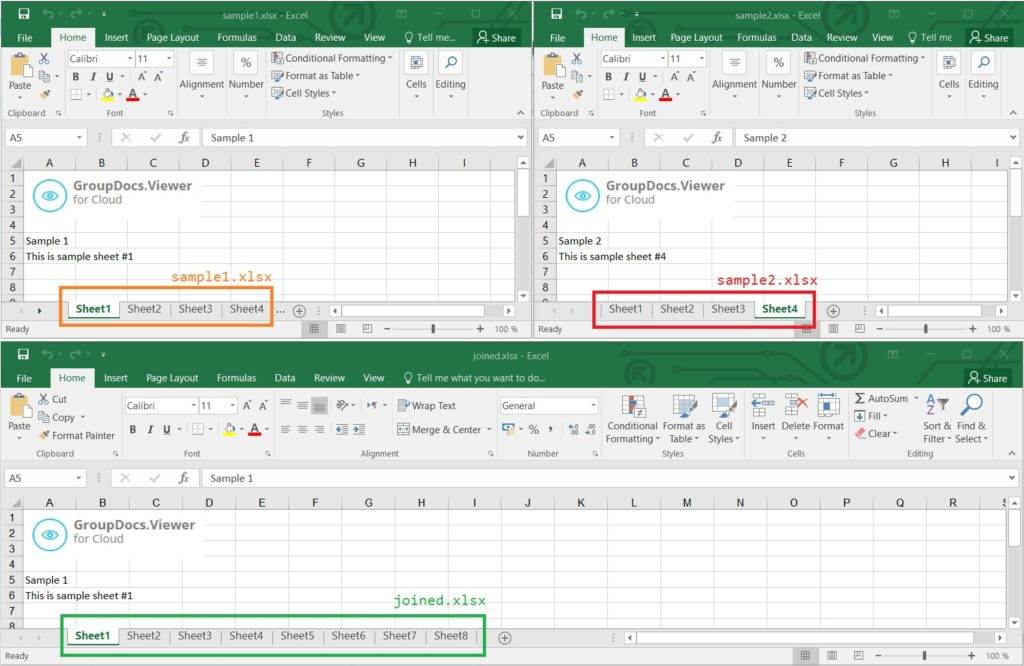The image size is (1024, 666).
Task: Open Sort & Filter in joined.xlsx
Action: point(935,418)
